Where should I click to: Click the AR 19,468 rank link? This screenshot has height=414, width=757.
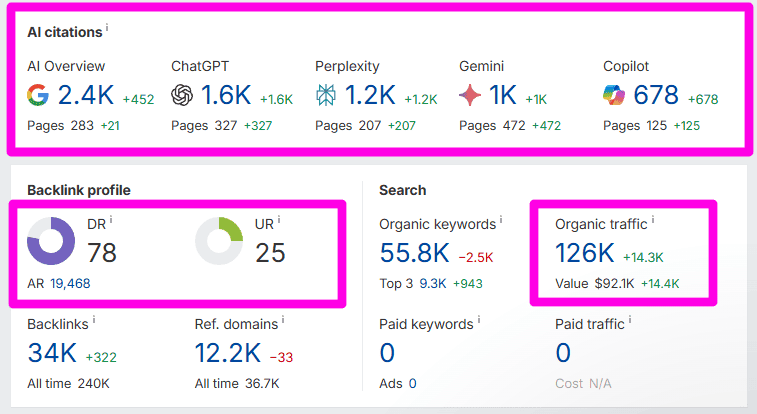tap(68, 284)
